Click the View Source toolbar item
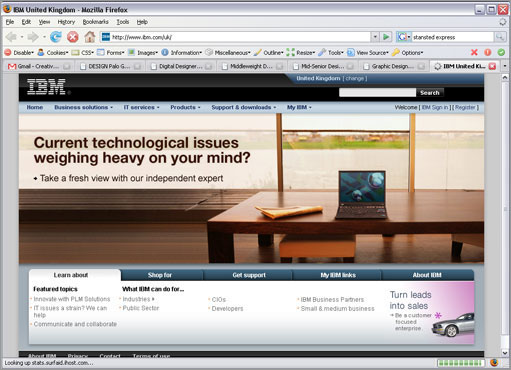Screen dimensions: 511x370 click(368, 53)
